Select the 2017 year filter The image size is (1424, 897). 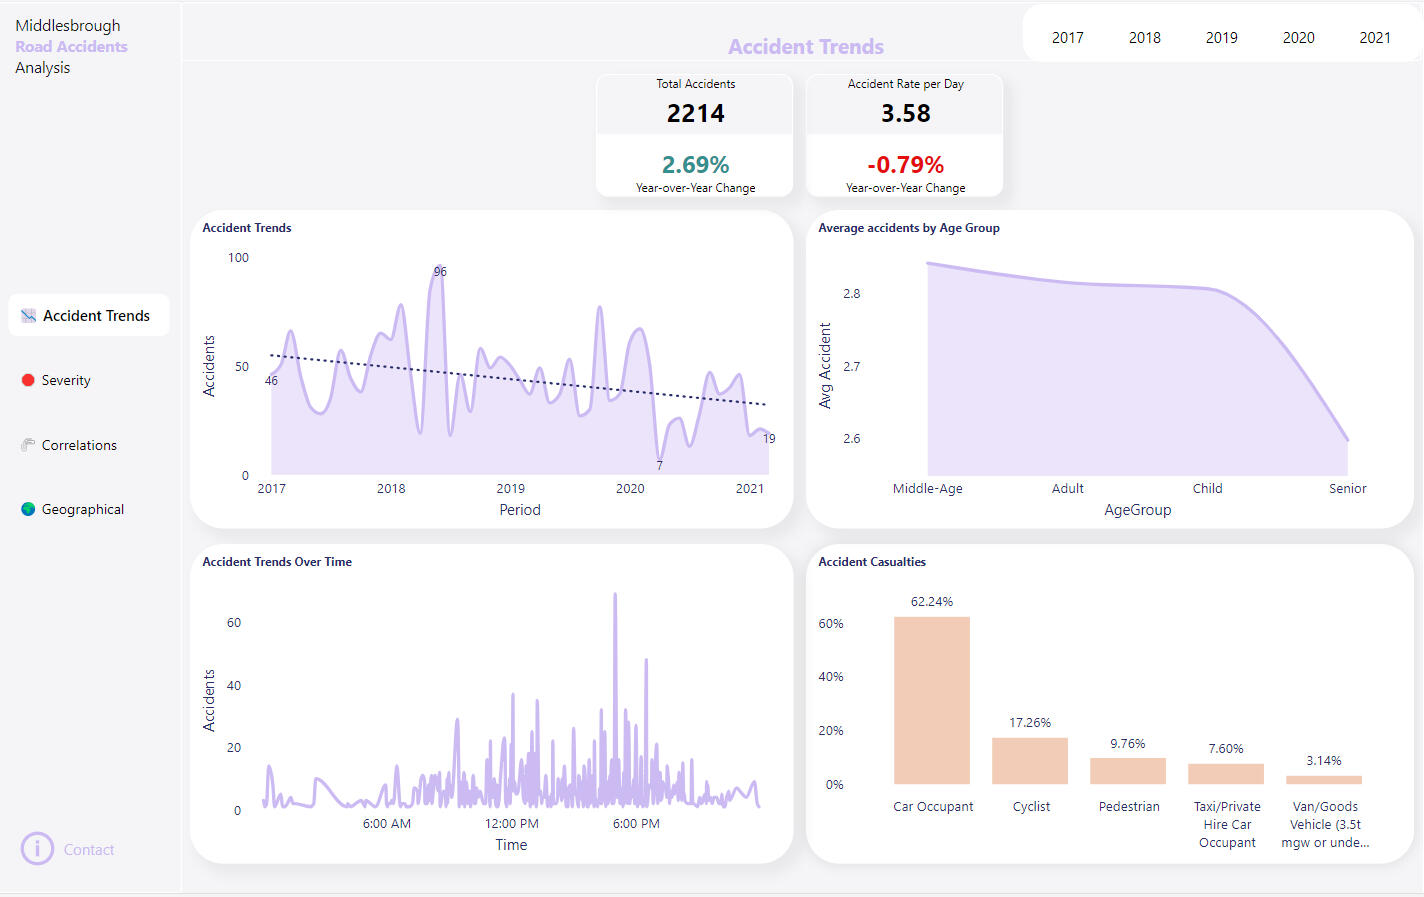point(1067,38)
